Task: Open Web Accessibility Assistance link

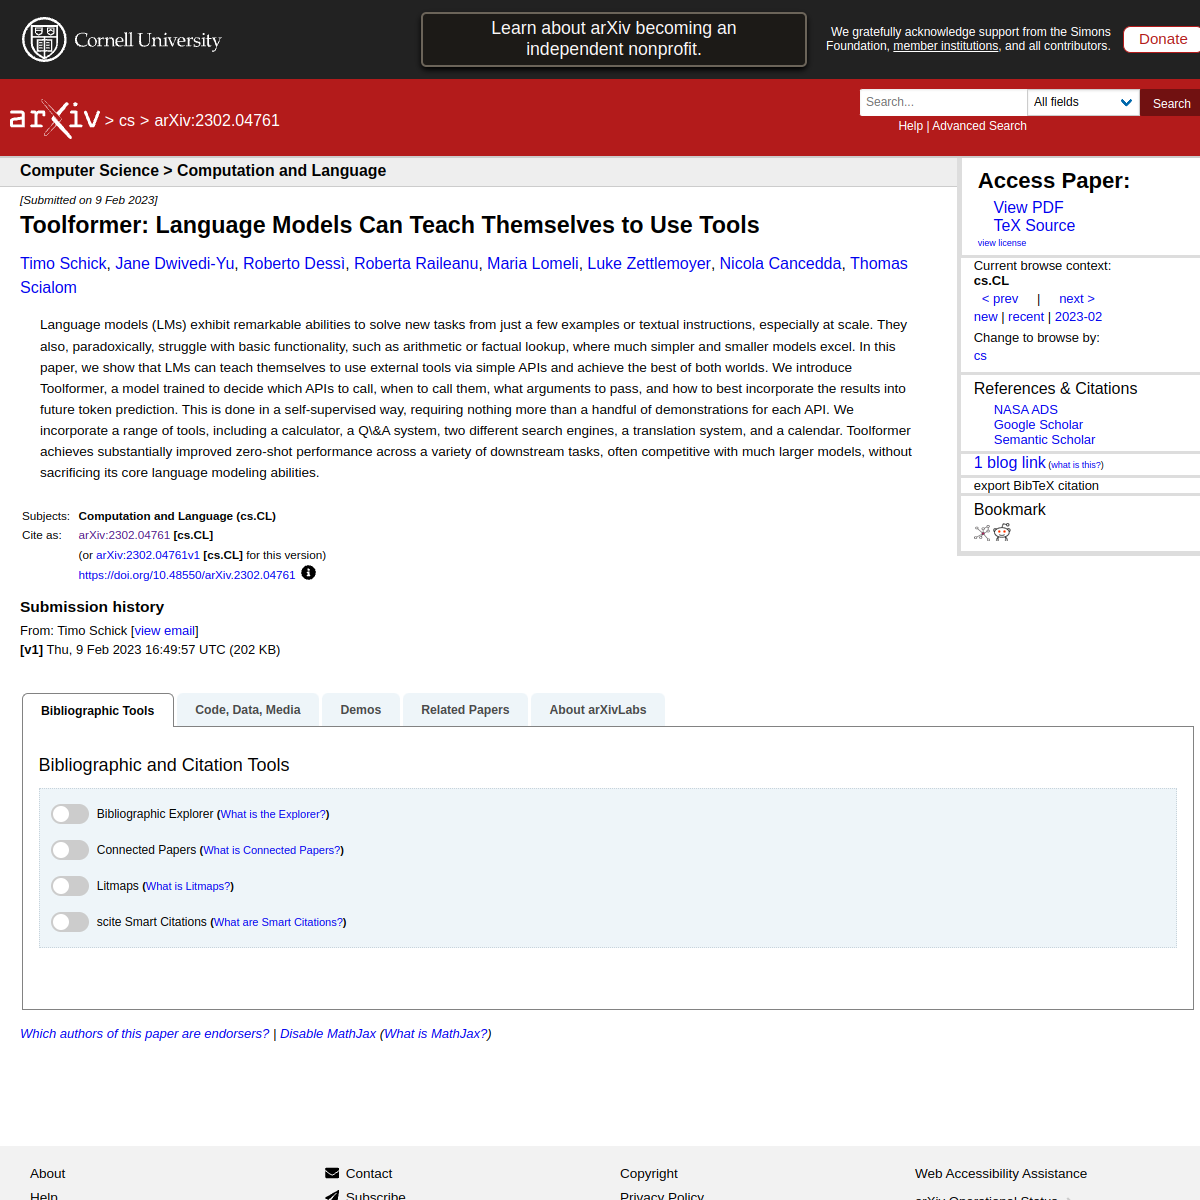Action: pos(1001,1174)
